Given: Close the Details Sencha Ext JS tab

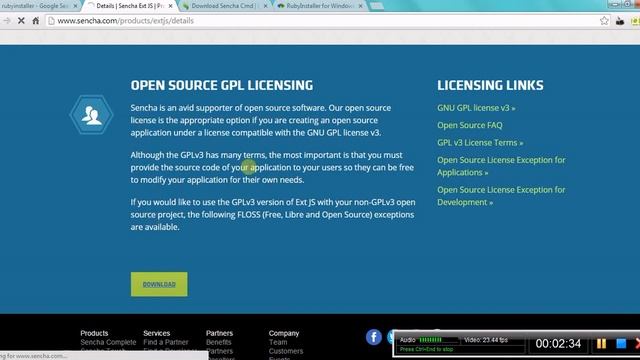Looking at the screenshot, I should (171, 6).
